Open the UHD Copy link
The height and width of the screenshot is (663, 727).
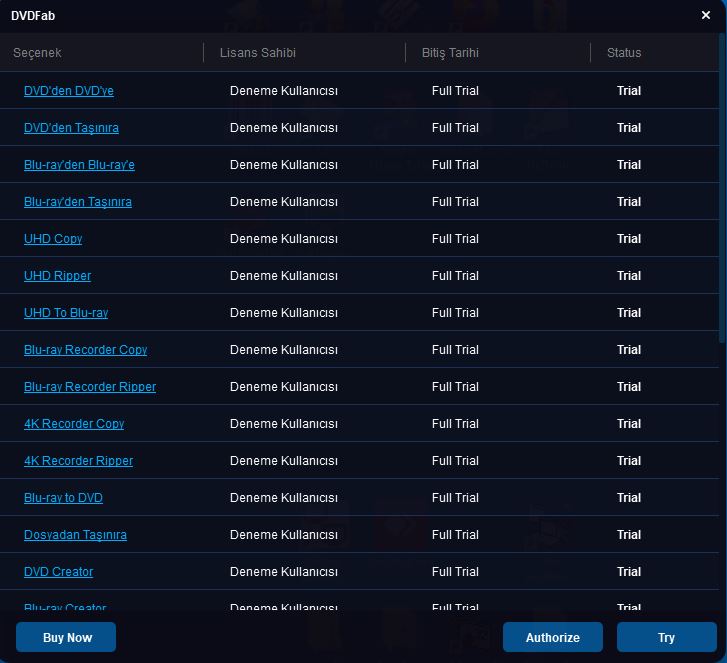click(x=53, y=239)
